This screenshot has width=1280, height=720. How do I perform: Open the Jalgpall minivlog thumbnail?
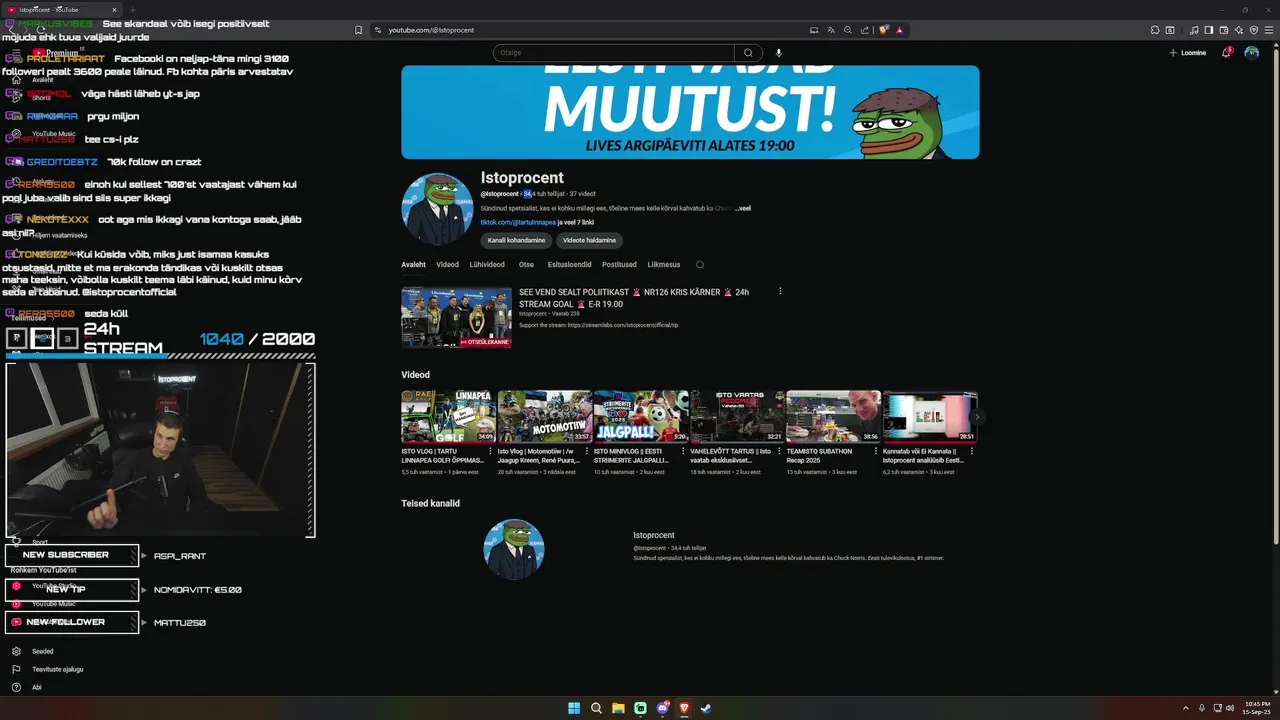point(640,416)
